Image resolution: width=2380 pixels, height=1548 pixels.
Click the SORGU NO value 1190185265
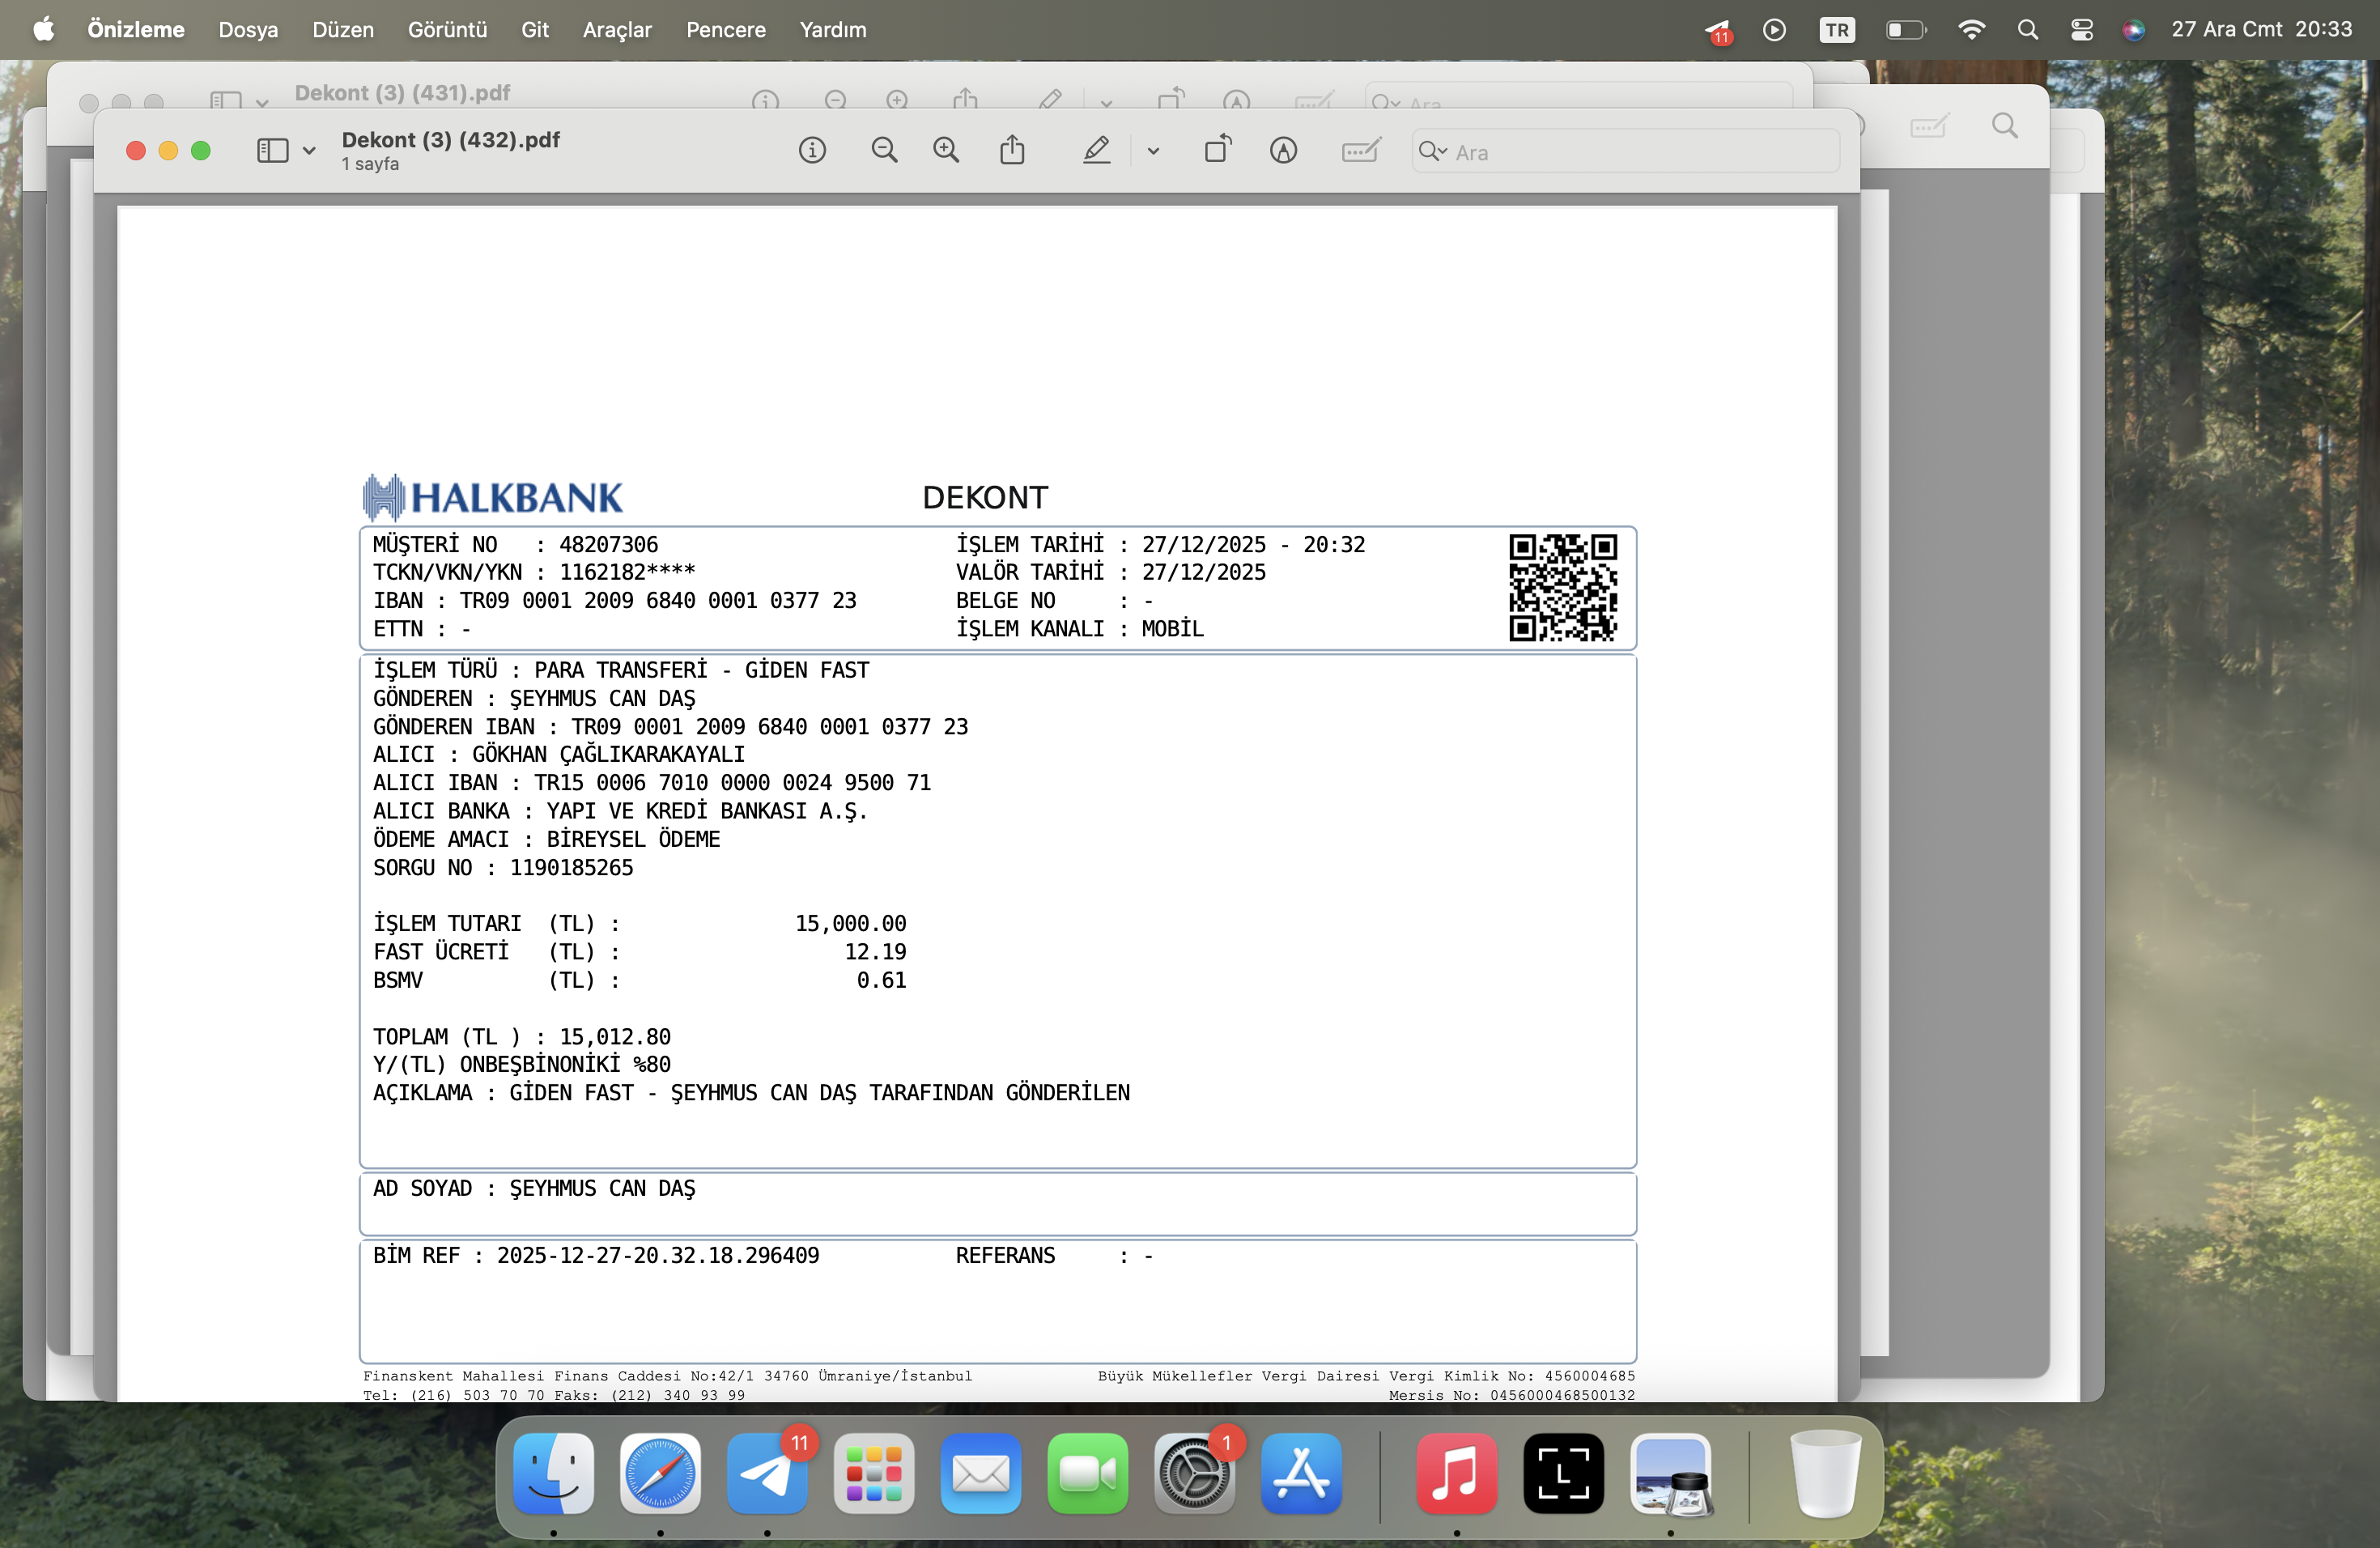572,867
